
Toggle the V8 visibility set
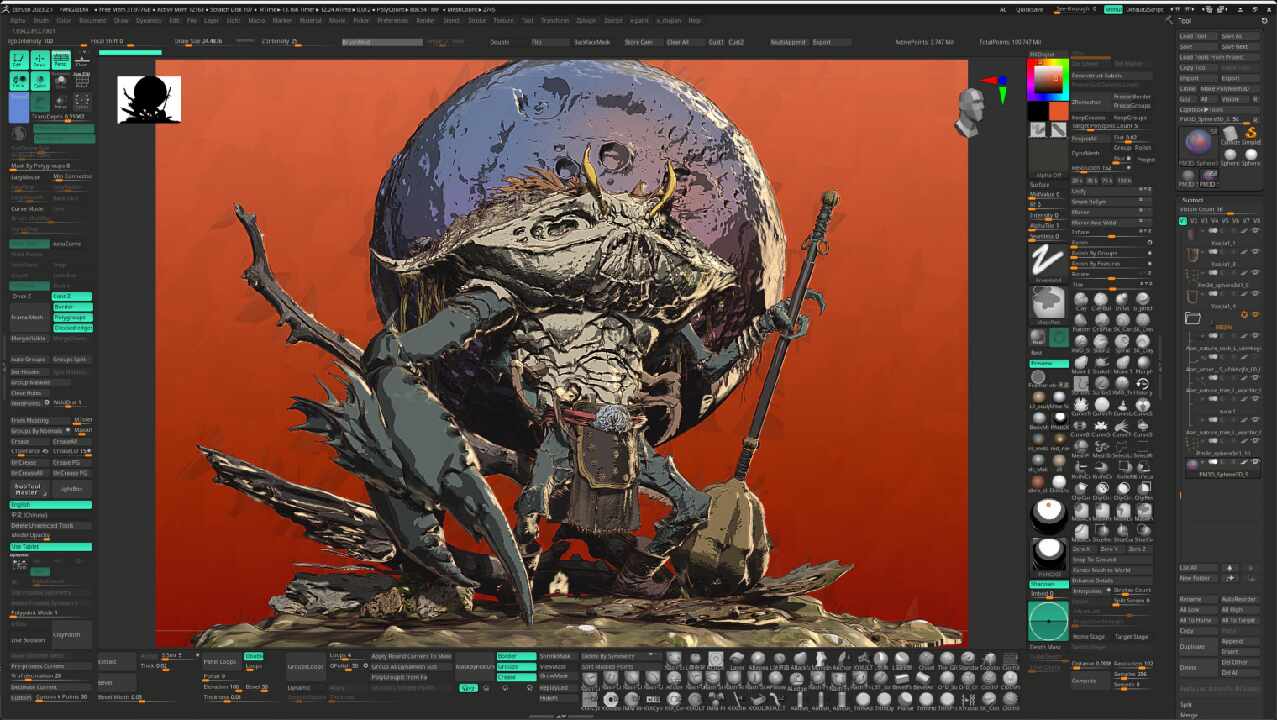pyautogui.click(x=1257, y=221)
